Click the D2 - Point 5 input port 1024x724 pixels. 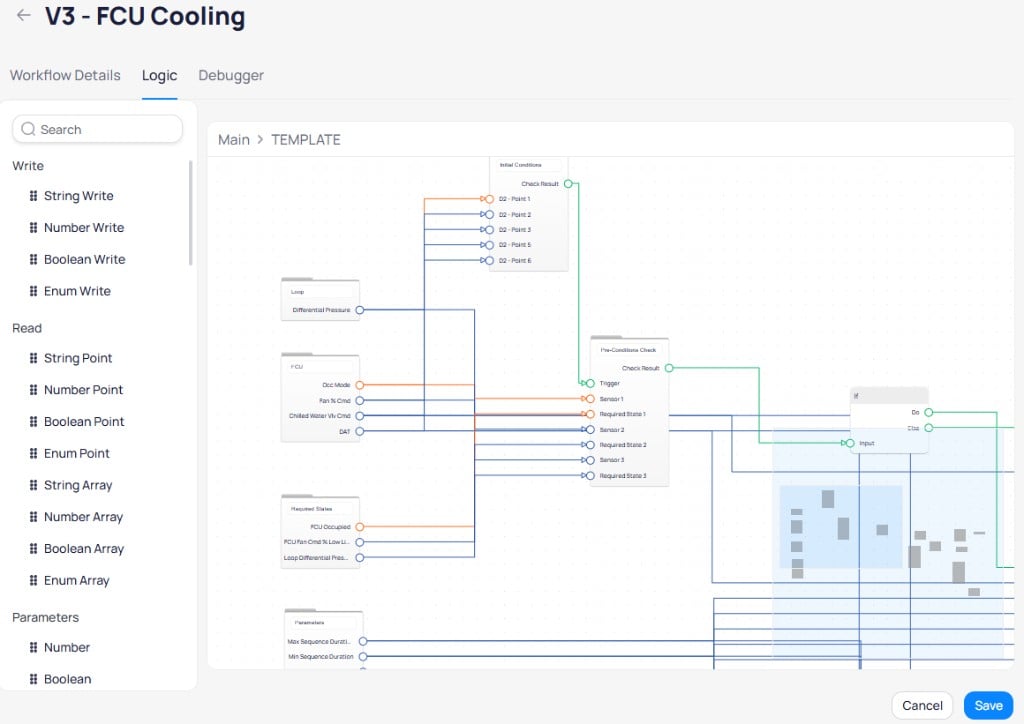[x=489, y=245]
